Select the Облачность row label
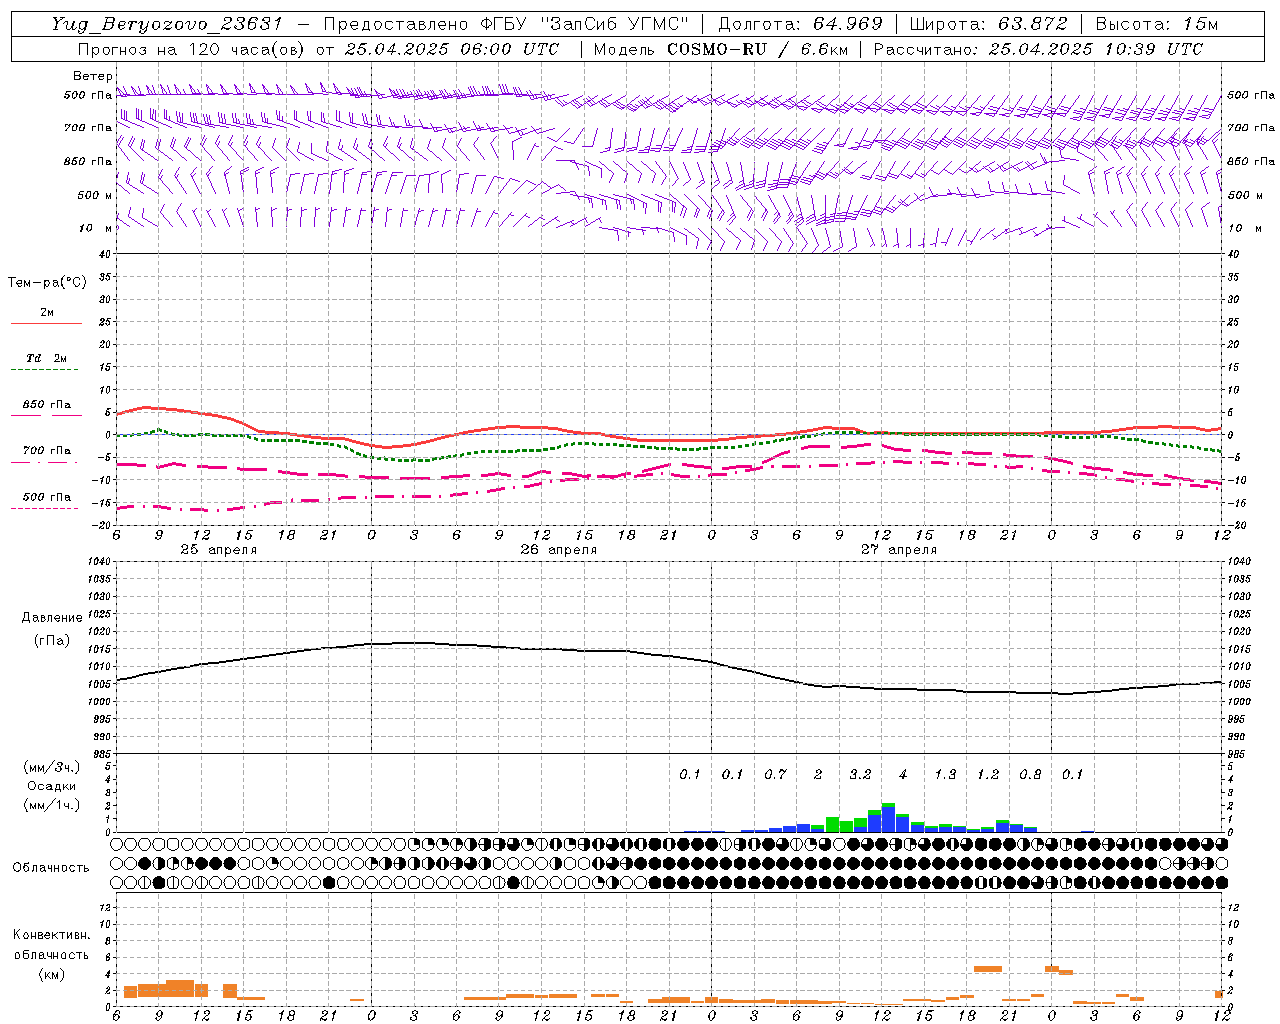 click(51, 867)
